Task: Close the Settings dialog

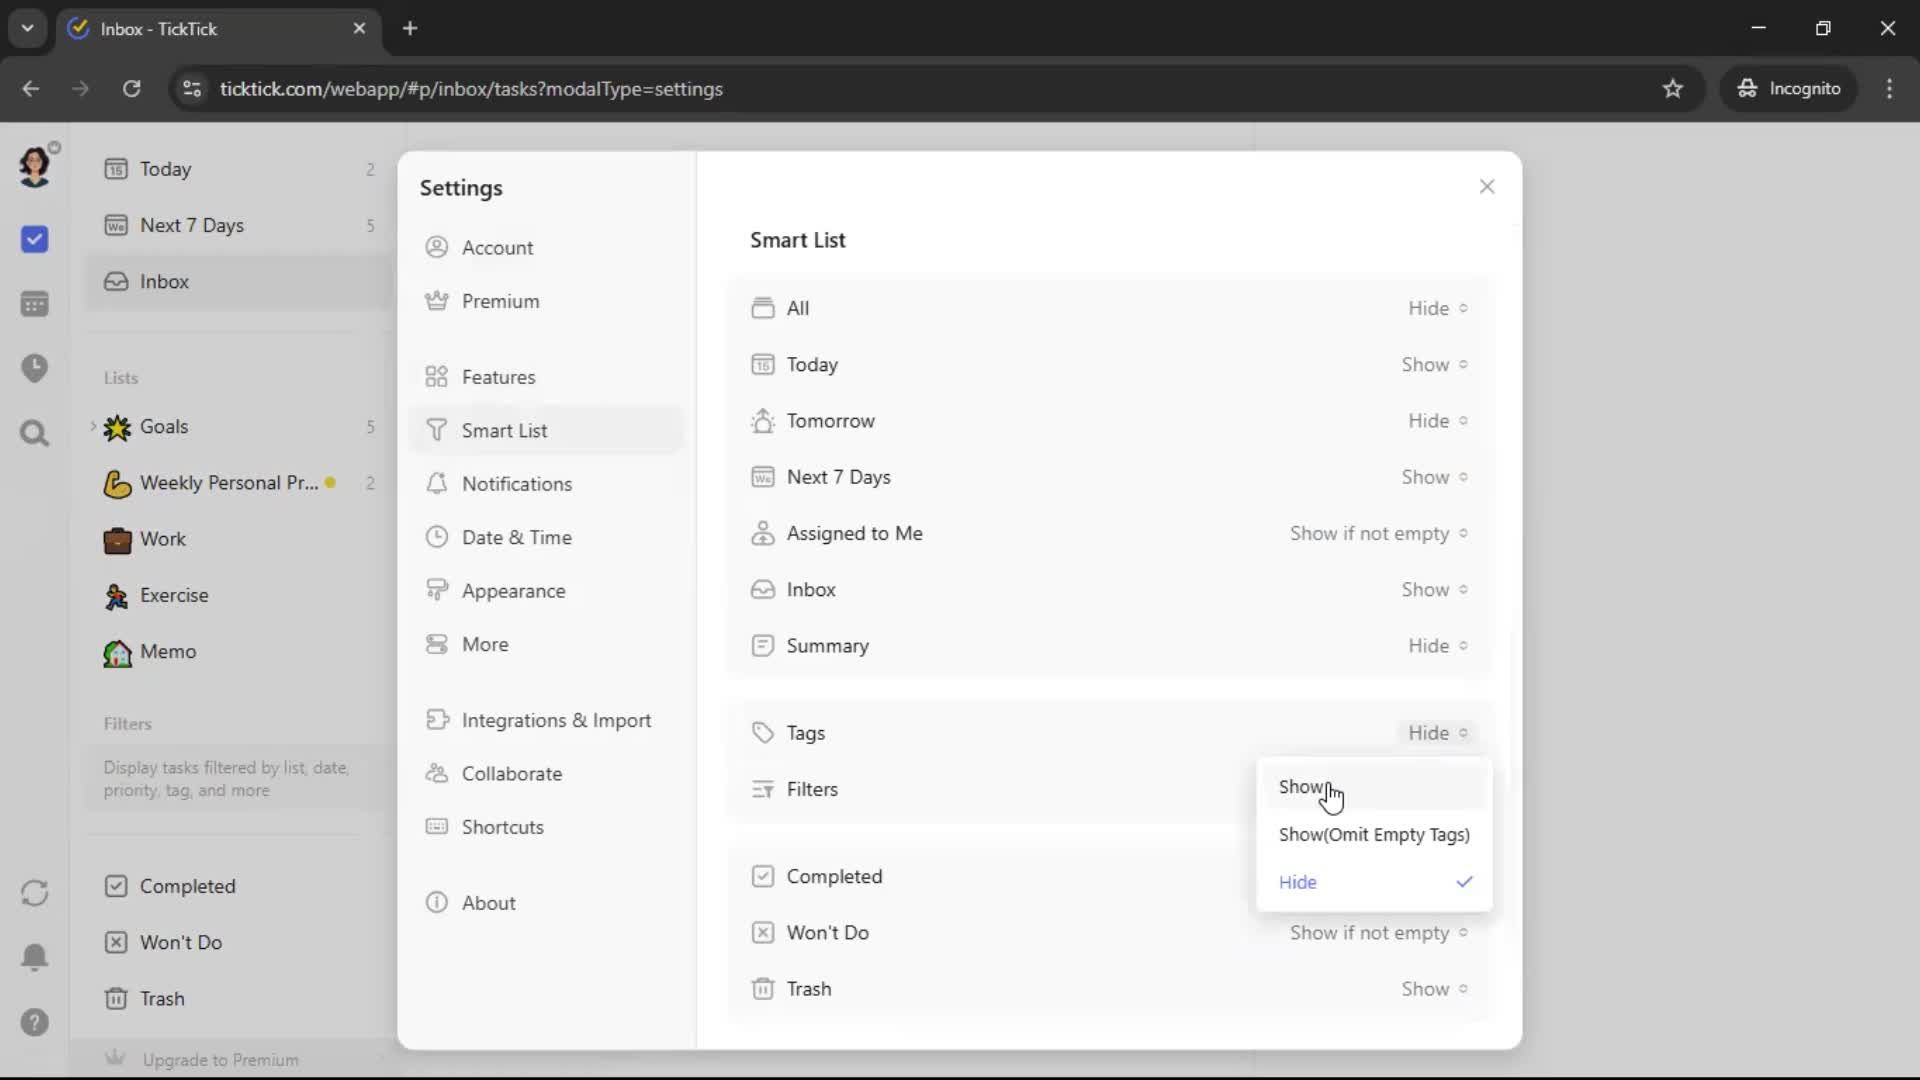Action: [1486, 187]
